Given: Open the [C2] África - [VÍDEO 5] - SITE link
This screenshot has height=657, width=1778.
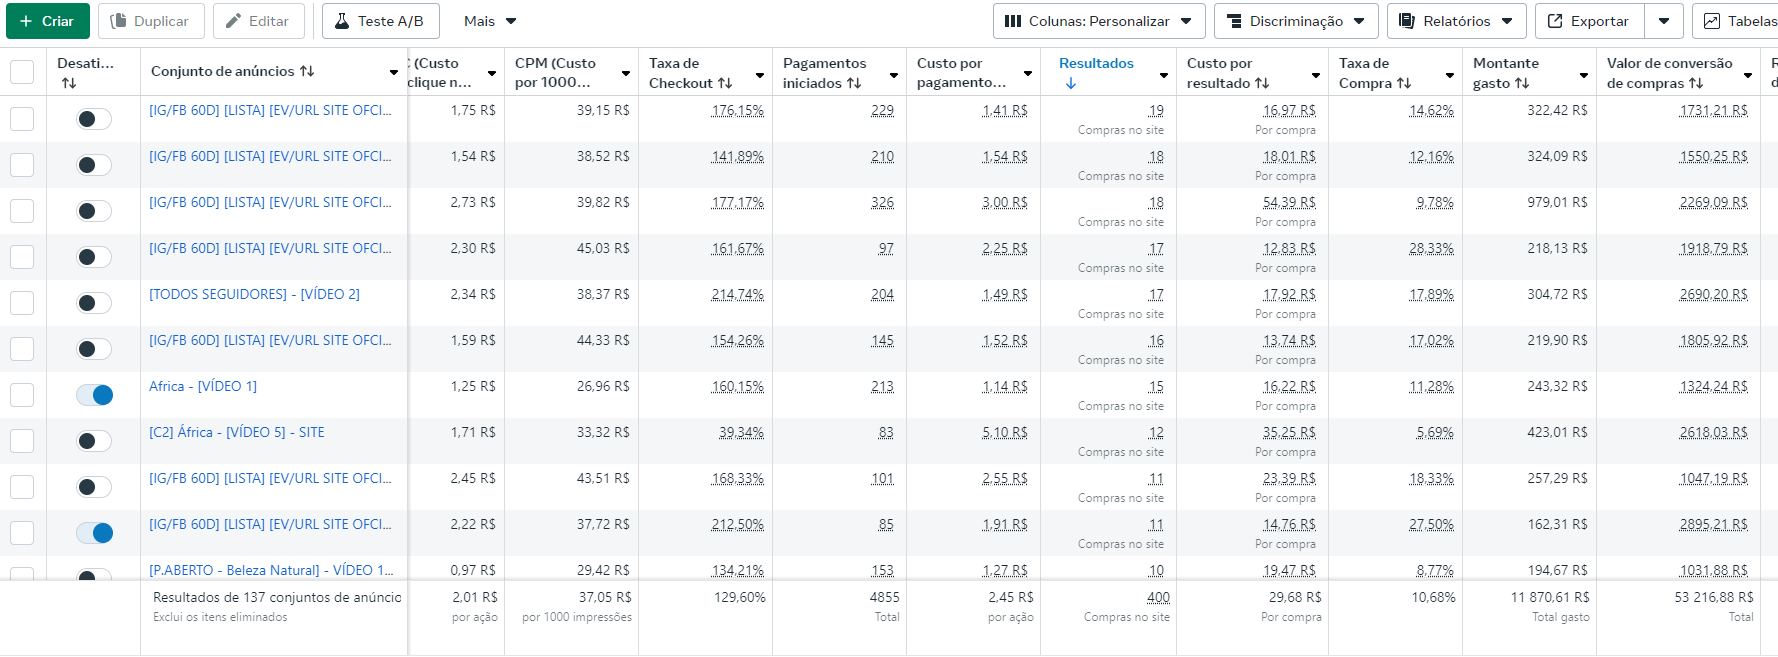Looking at the screenshot, I should (x=237, y=432).
